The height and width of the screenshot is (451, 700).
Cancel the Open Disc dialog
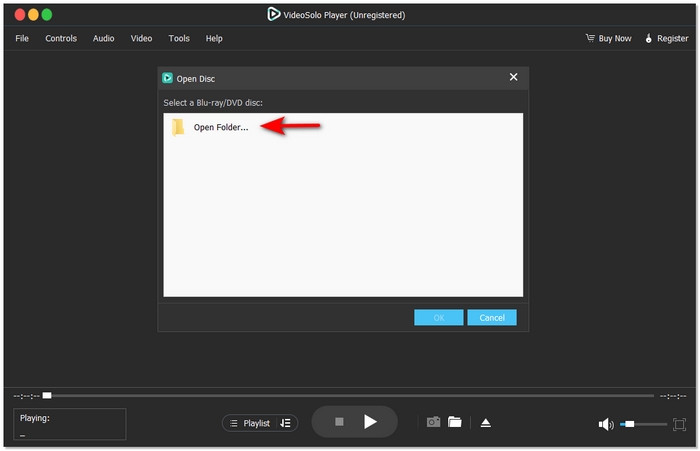(492, 317)
